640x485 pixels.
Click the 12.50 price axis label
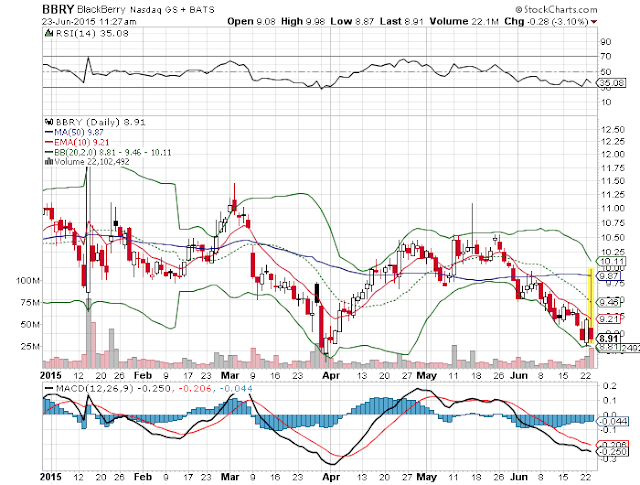pos(612,130)
